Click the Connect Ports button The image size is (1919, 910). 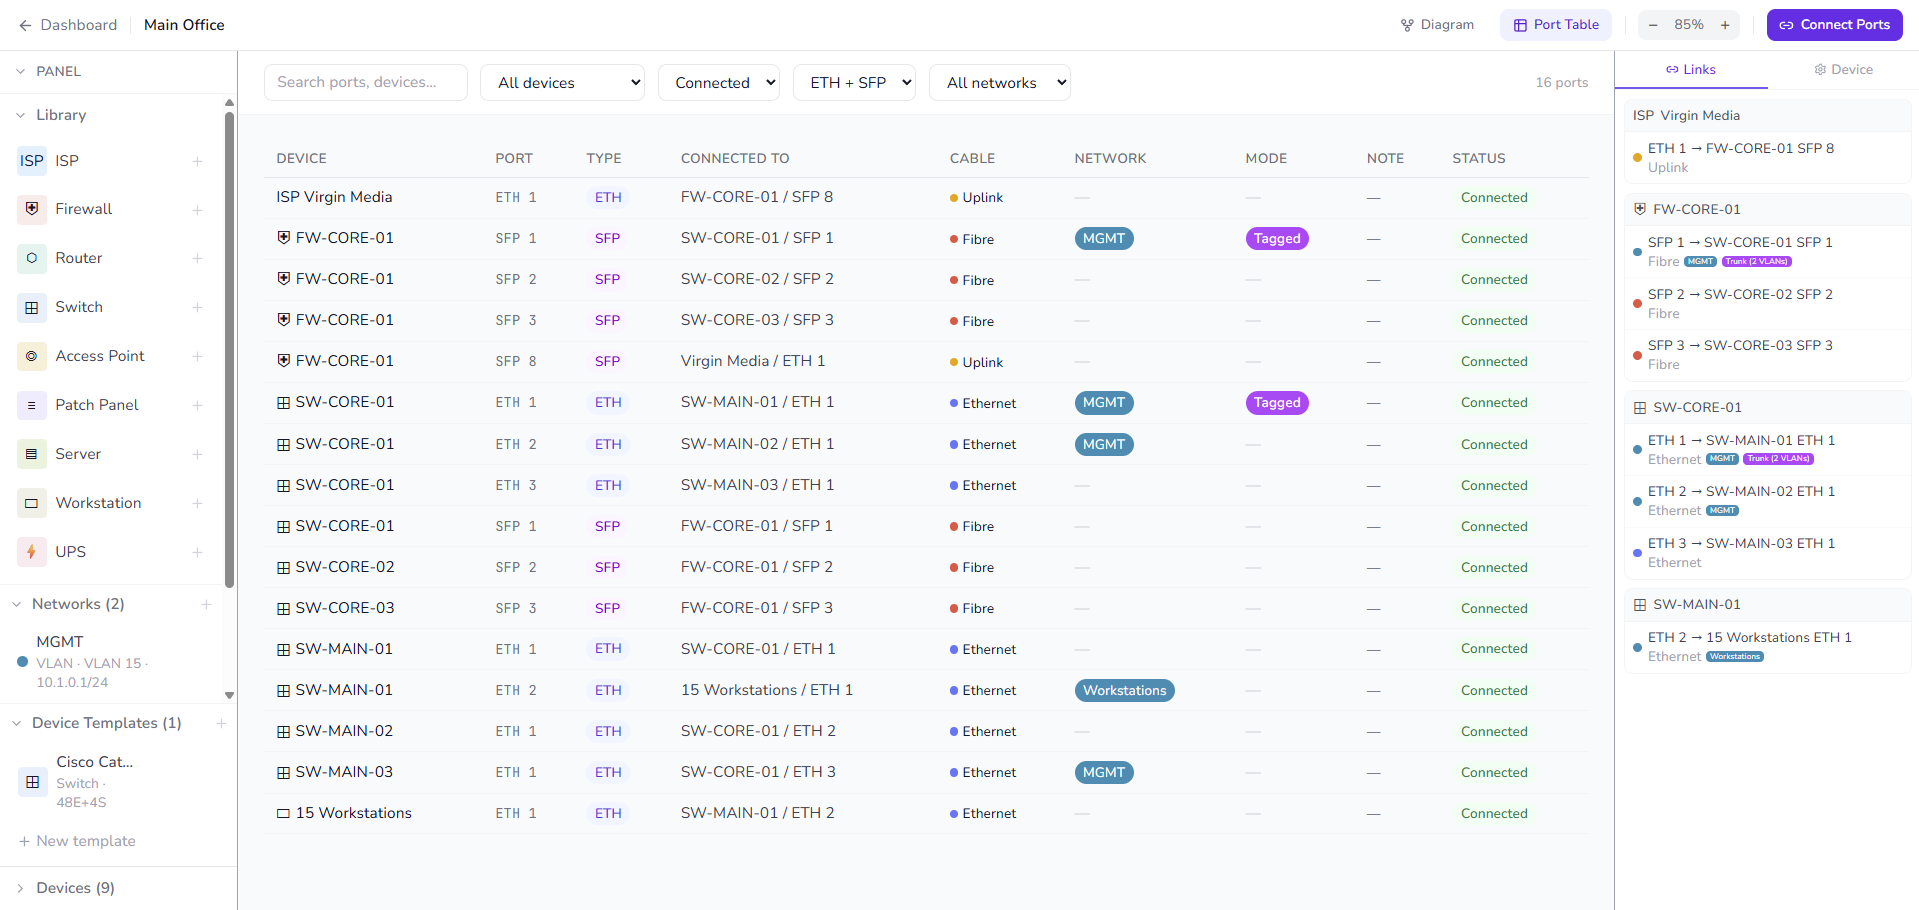click(1835, 25)
